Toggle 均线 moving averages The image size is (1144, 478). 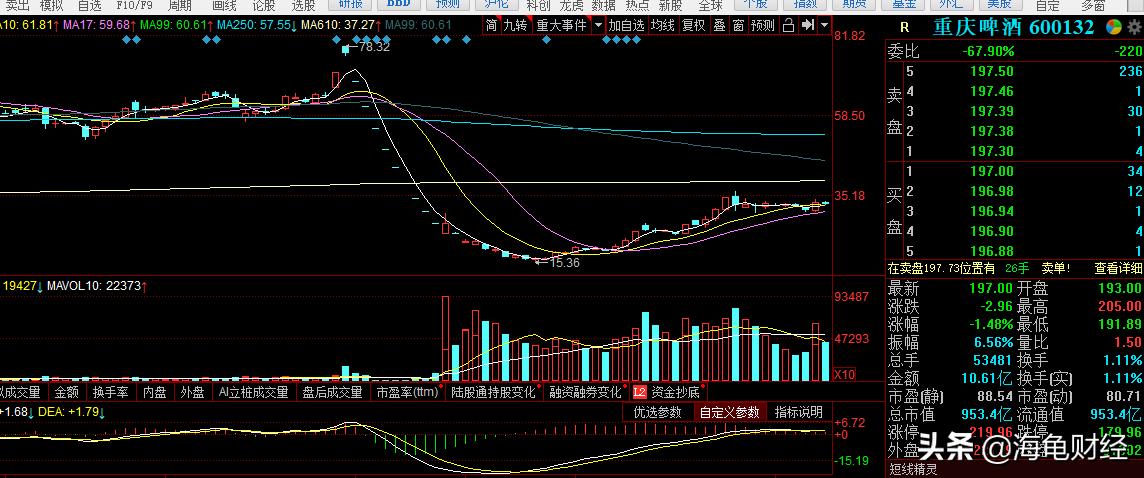(x=662, y=26)
